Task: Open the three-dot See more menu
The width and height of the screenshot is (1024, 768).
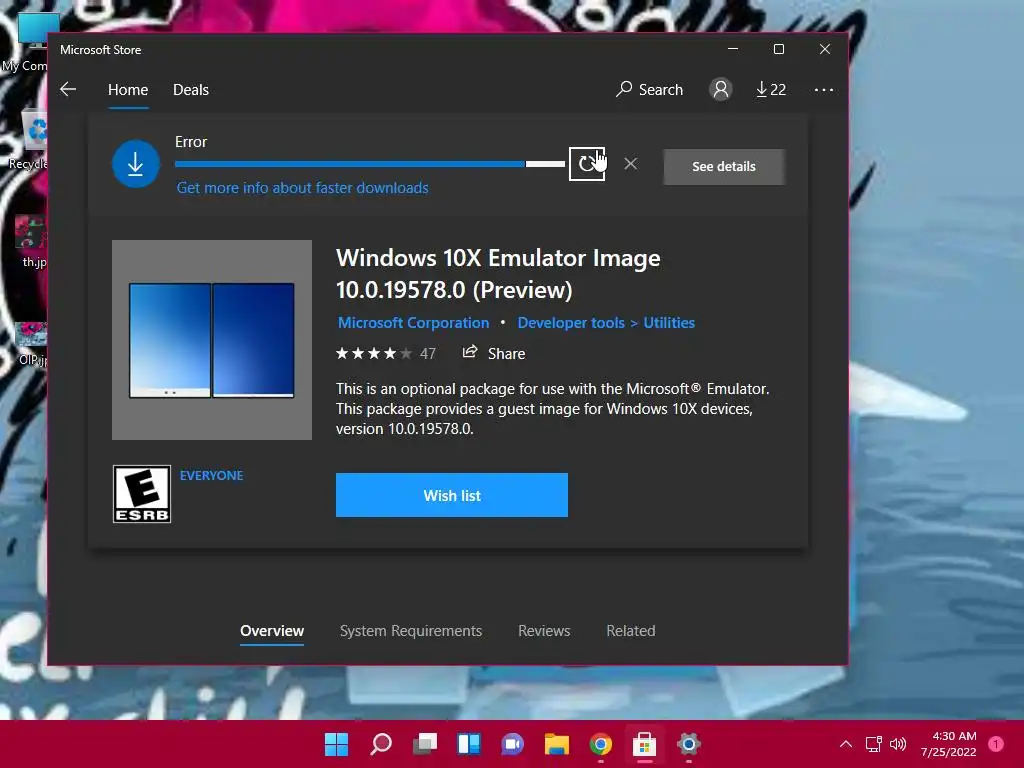Action: (824, 89)
